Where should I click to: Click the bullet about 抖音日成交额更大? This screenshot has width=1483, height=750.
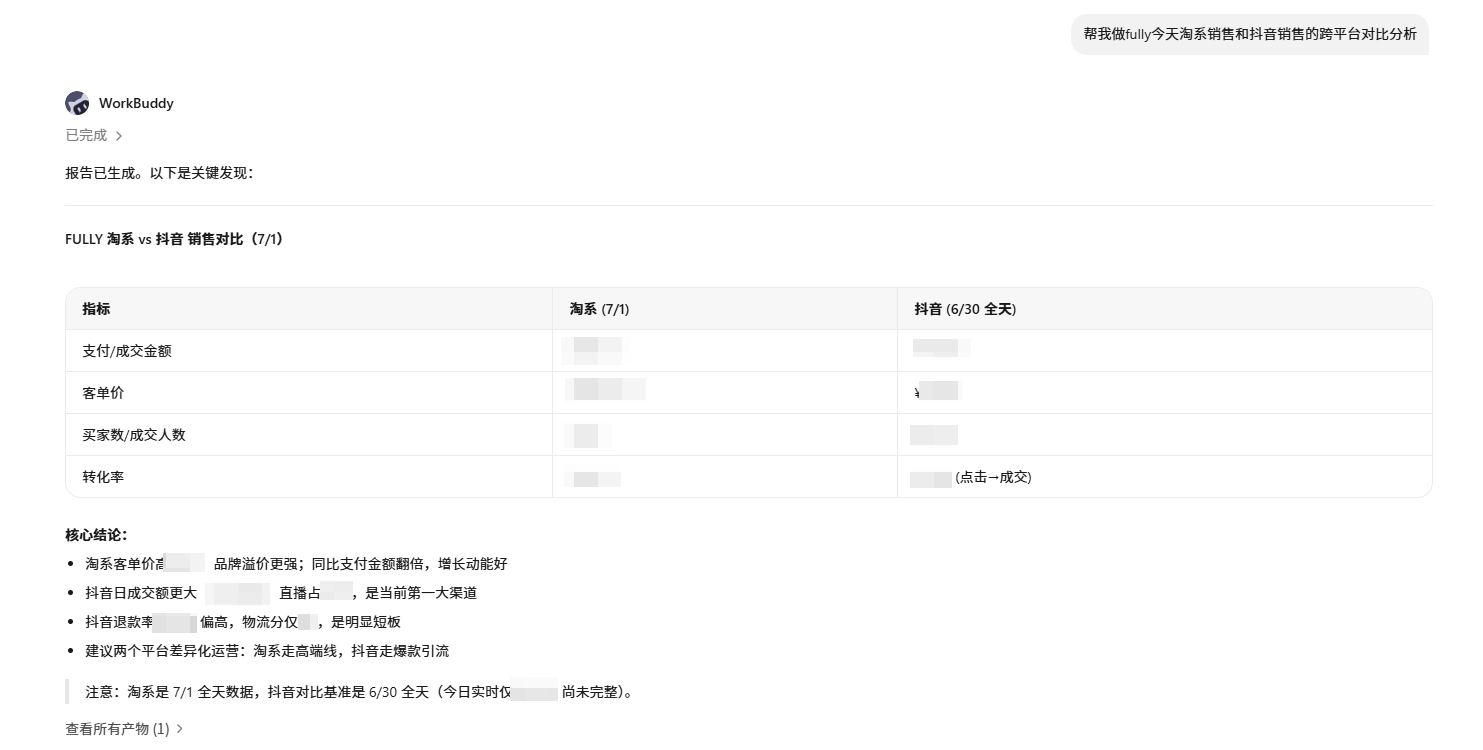[281, 593]
